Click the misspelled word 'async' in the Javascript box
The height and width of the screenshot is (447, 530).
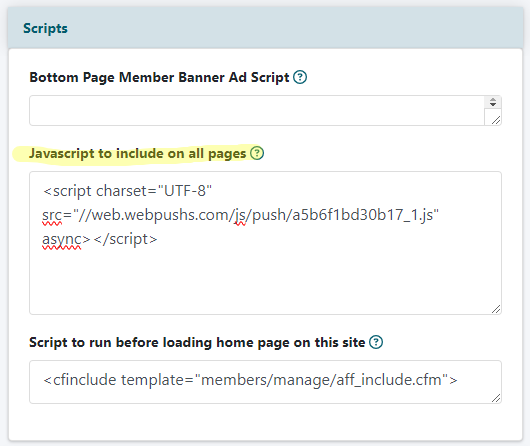pyautogui.click(x=62, y=240)
